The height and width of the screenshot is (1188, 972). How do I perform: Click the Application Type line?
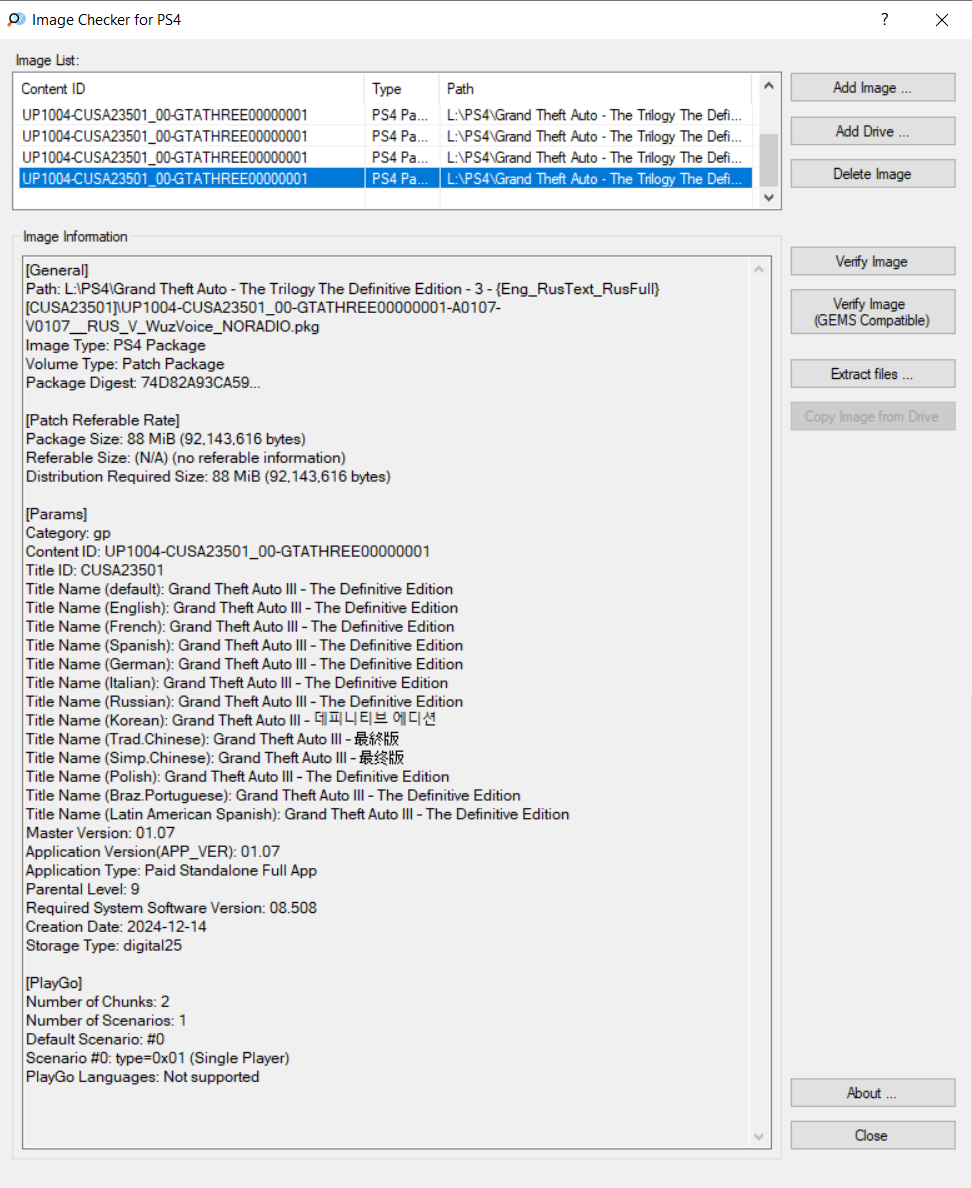171,871
